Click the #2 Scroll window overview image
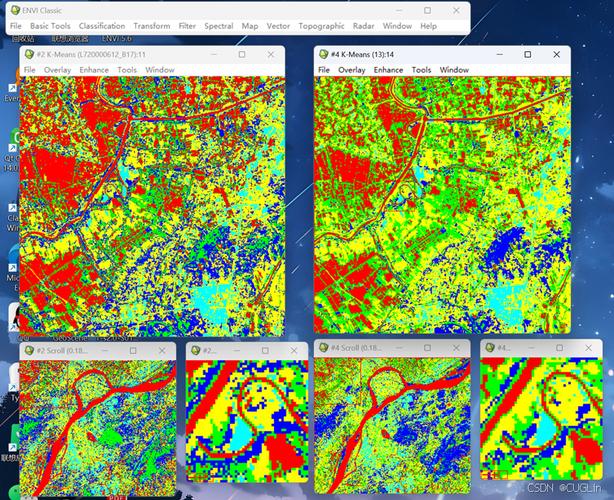 (98, 428)
